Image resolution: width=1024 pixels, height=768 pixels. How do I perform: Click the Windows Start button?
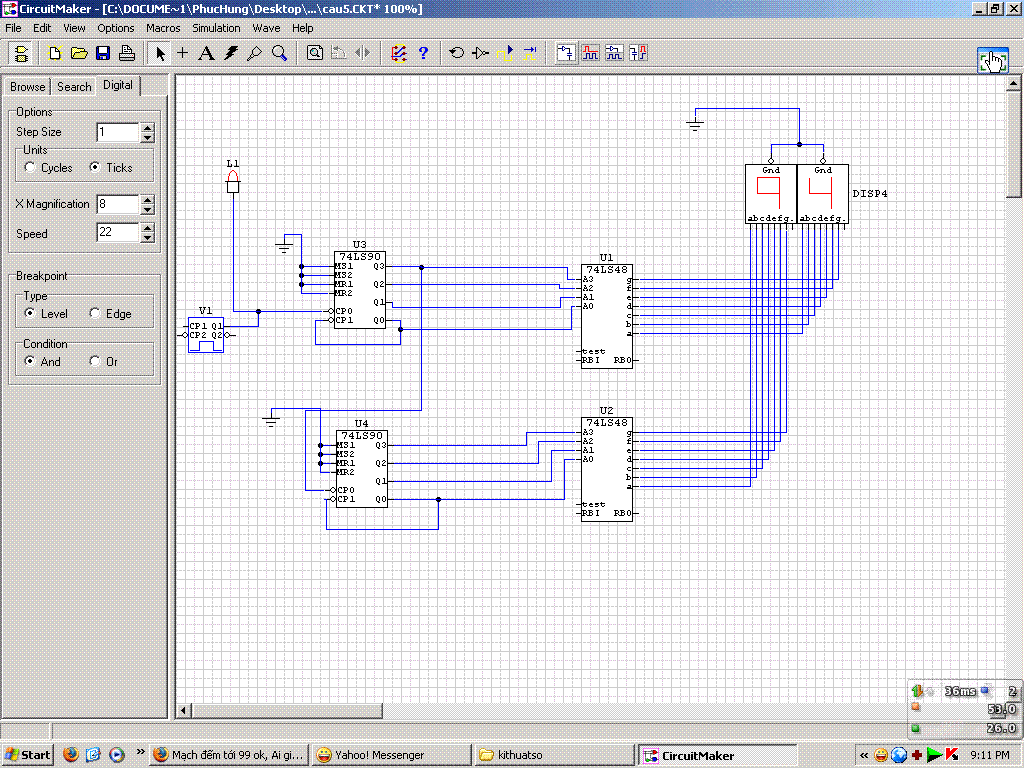pos(28,755)
